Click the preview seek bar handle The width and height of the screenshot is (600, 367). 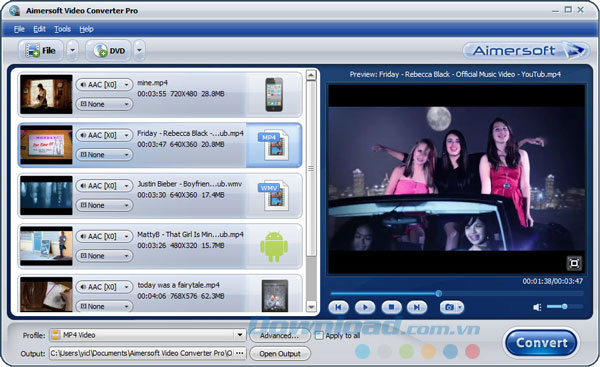(439, 294)
